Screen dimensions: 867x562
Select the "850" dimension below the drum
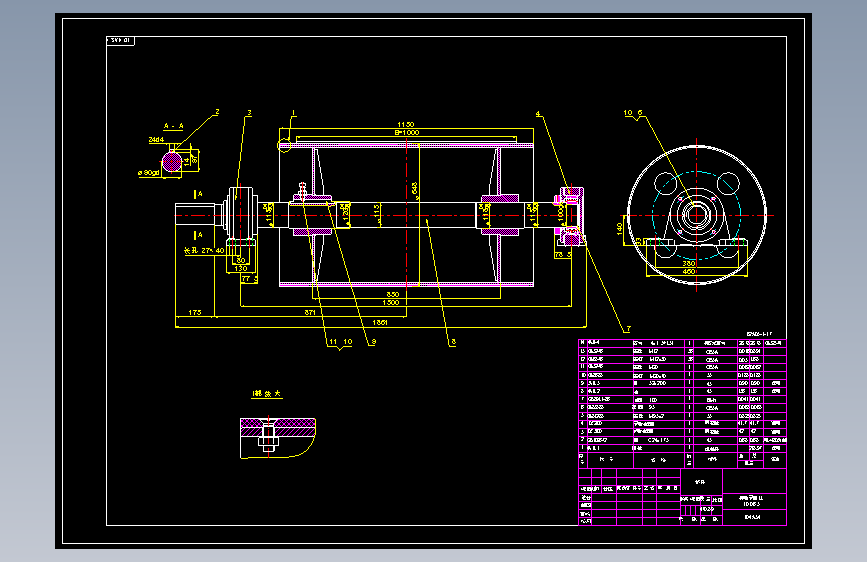point(393,294)
